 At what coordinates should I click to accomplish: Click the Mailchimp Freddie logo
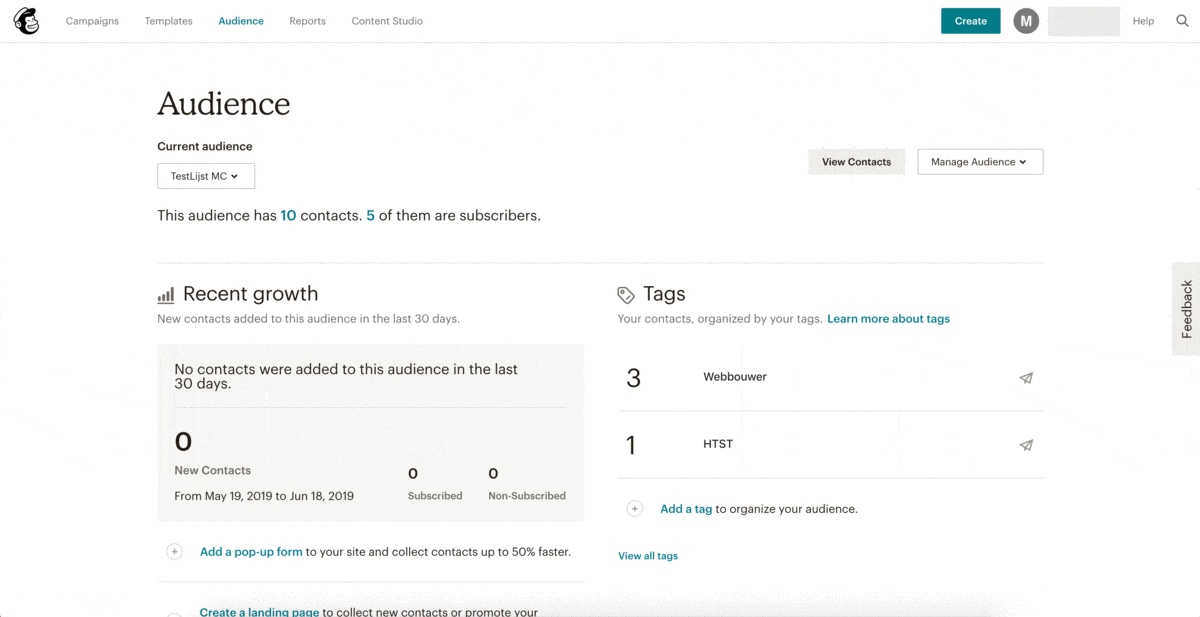point(27,21)
